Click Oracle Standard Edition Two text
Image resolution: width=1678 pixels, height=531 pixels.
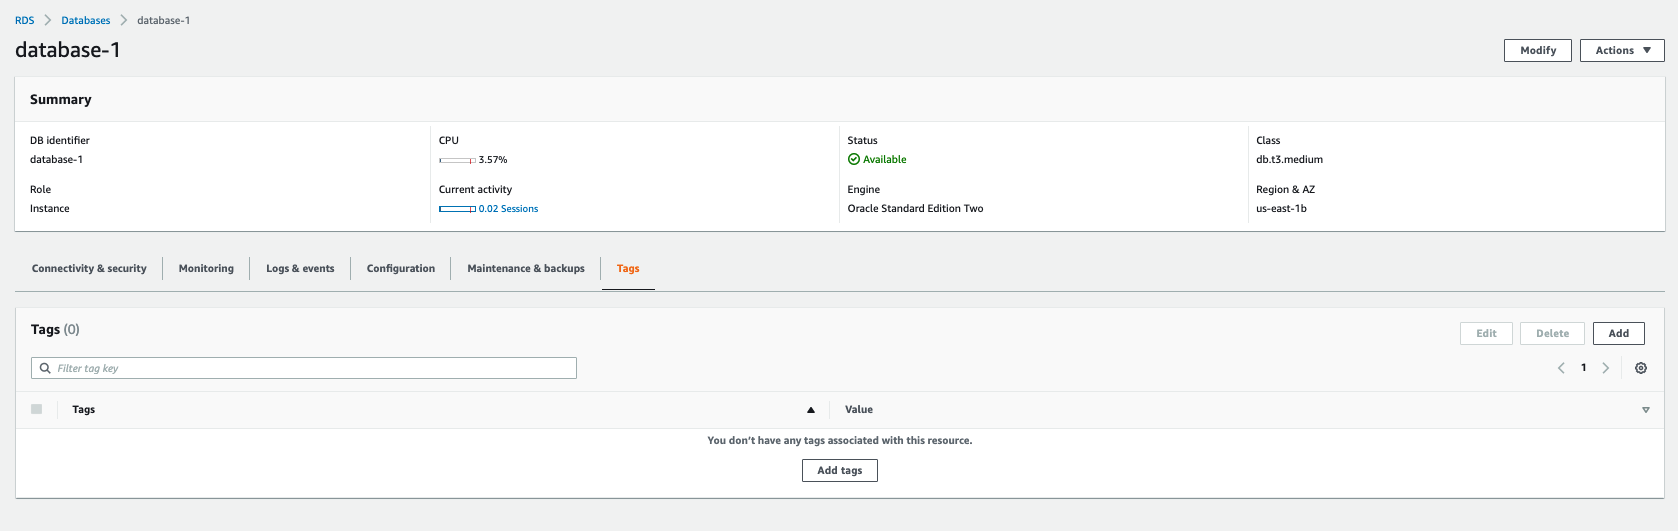[916, 209]
